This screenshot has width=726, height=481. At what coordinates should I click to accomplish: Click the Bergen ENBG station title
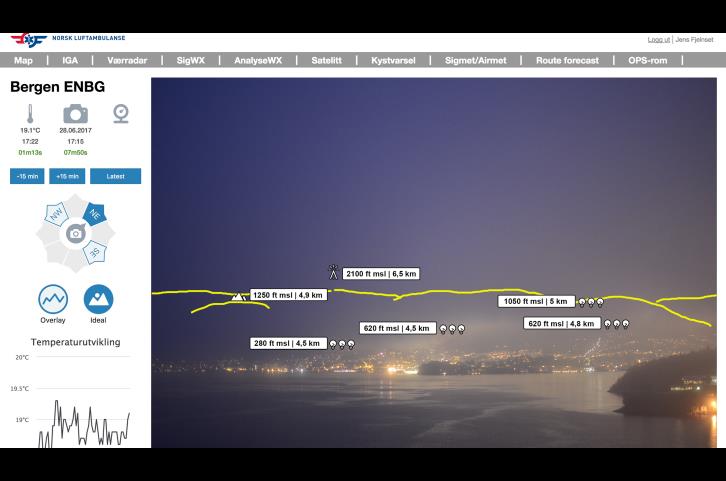57,87
